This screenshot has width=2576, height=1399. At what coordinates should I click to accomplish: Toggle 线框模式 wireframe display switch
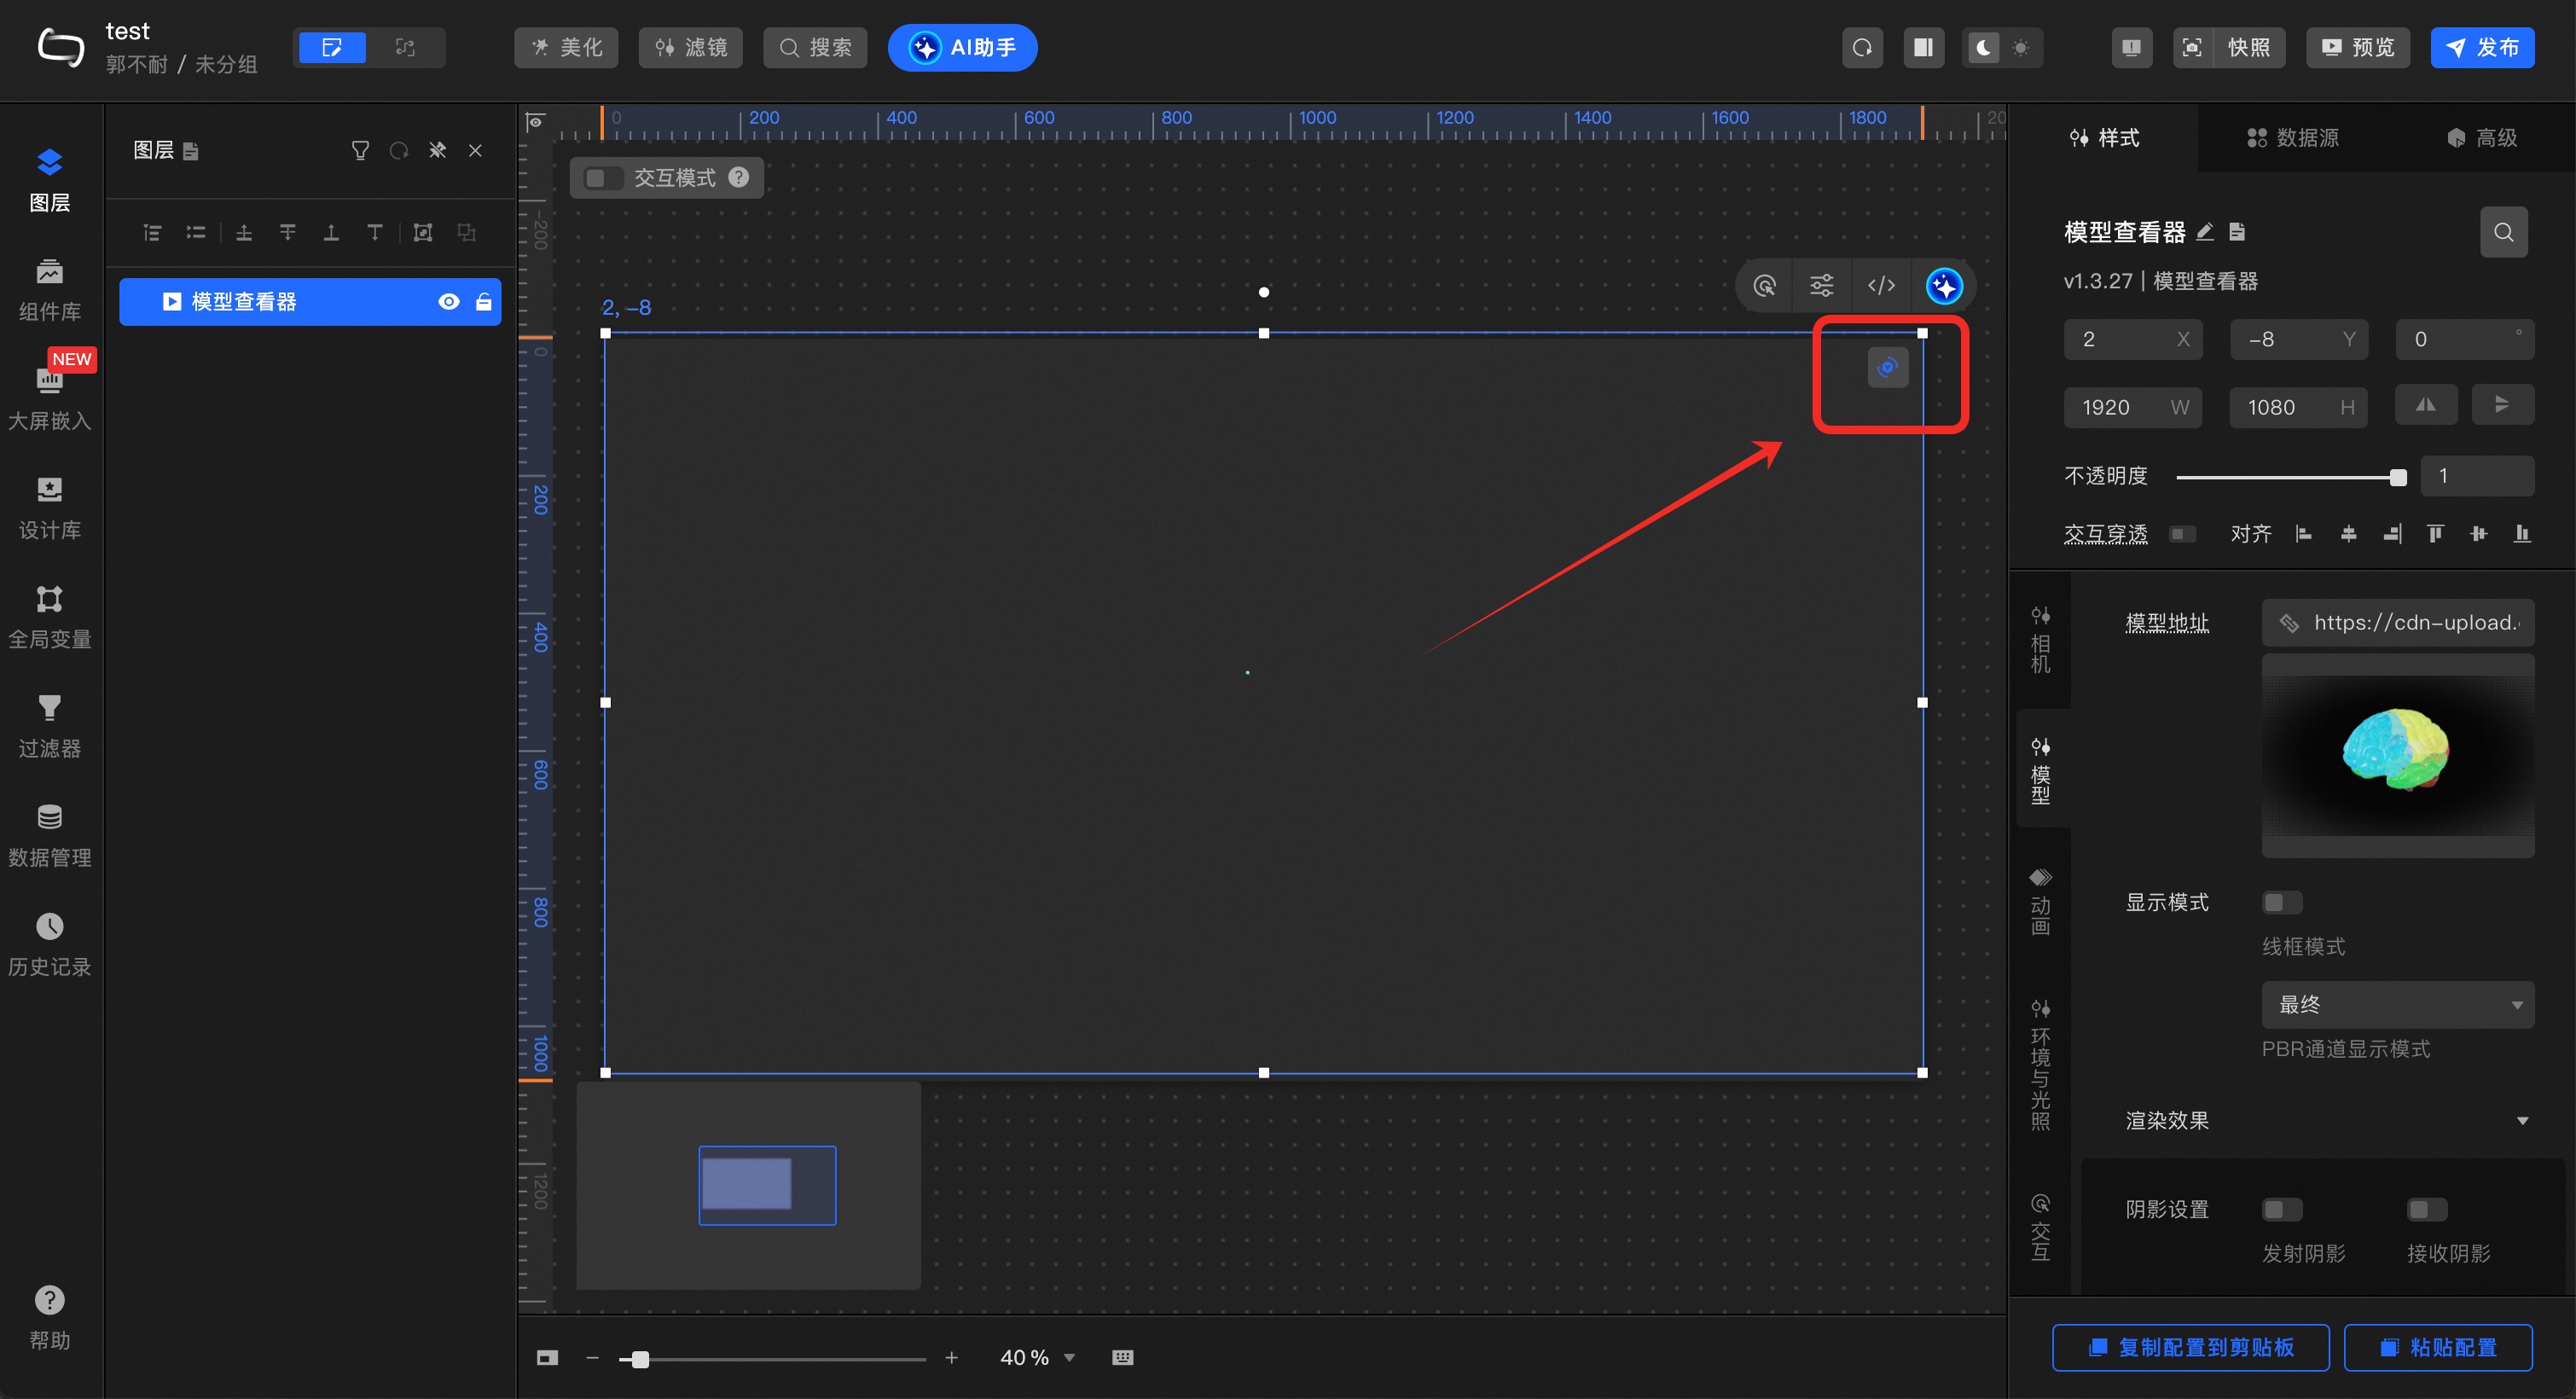[2282, 902]
